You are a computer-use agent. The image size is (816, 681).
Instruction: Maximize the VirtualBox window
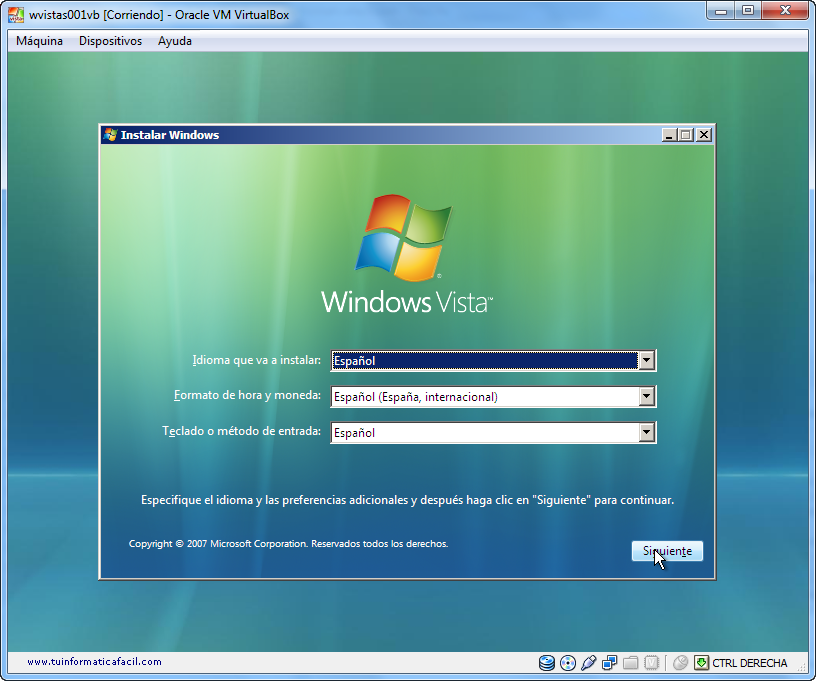(x=748, y=11)
